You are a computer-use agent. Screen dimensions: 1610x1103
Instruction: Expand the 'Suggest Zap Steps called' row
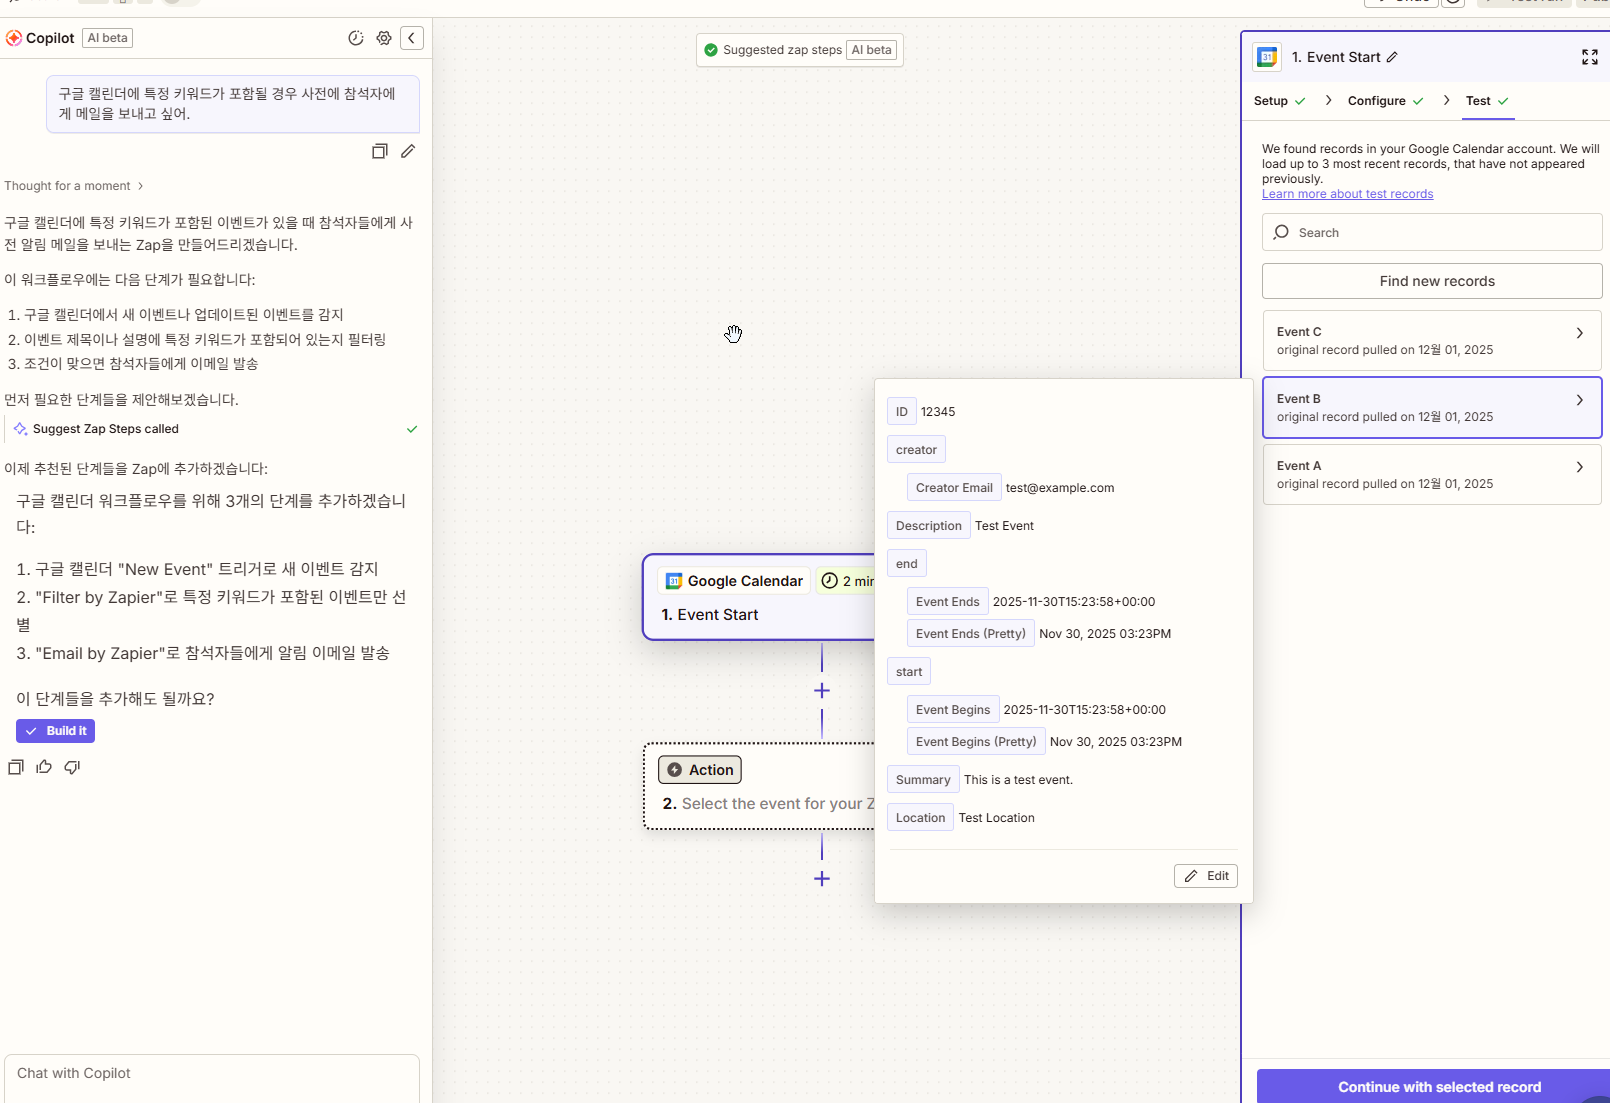pos(212,429)
